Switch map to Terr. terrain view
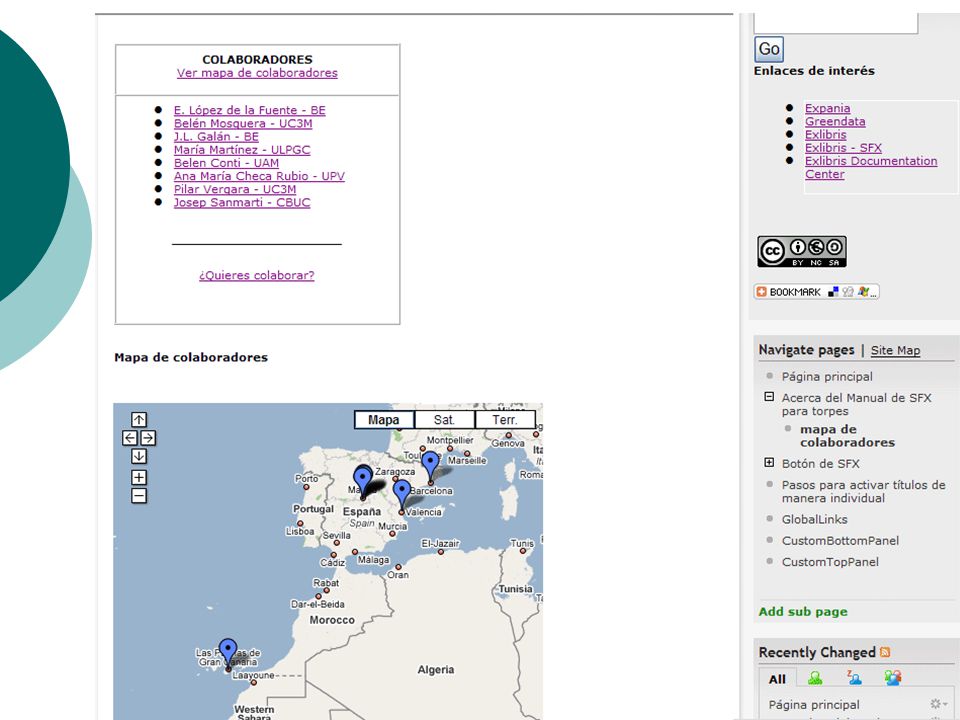 (505, 420)
